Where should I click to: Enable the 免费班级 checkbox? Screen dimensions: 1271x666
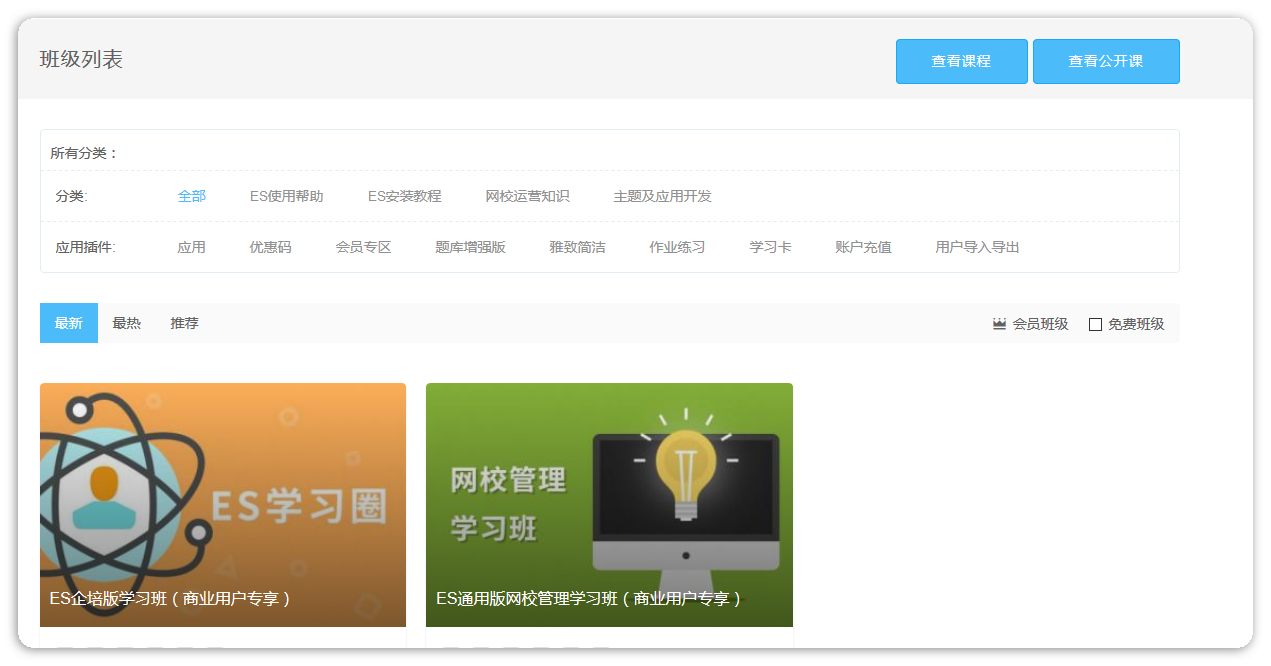pyautogui.click(x=1095, y=324)
